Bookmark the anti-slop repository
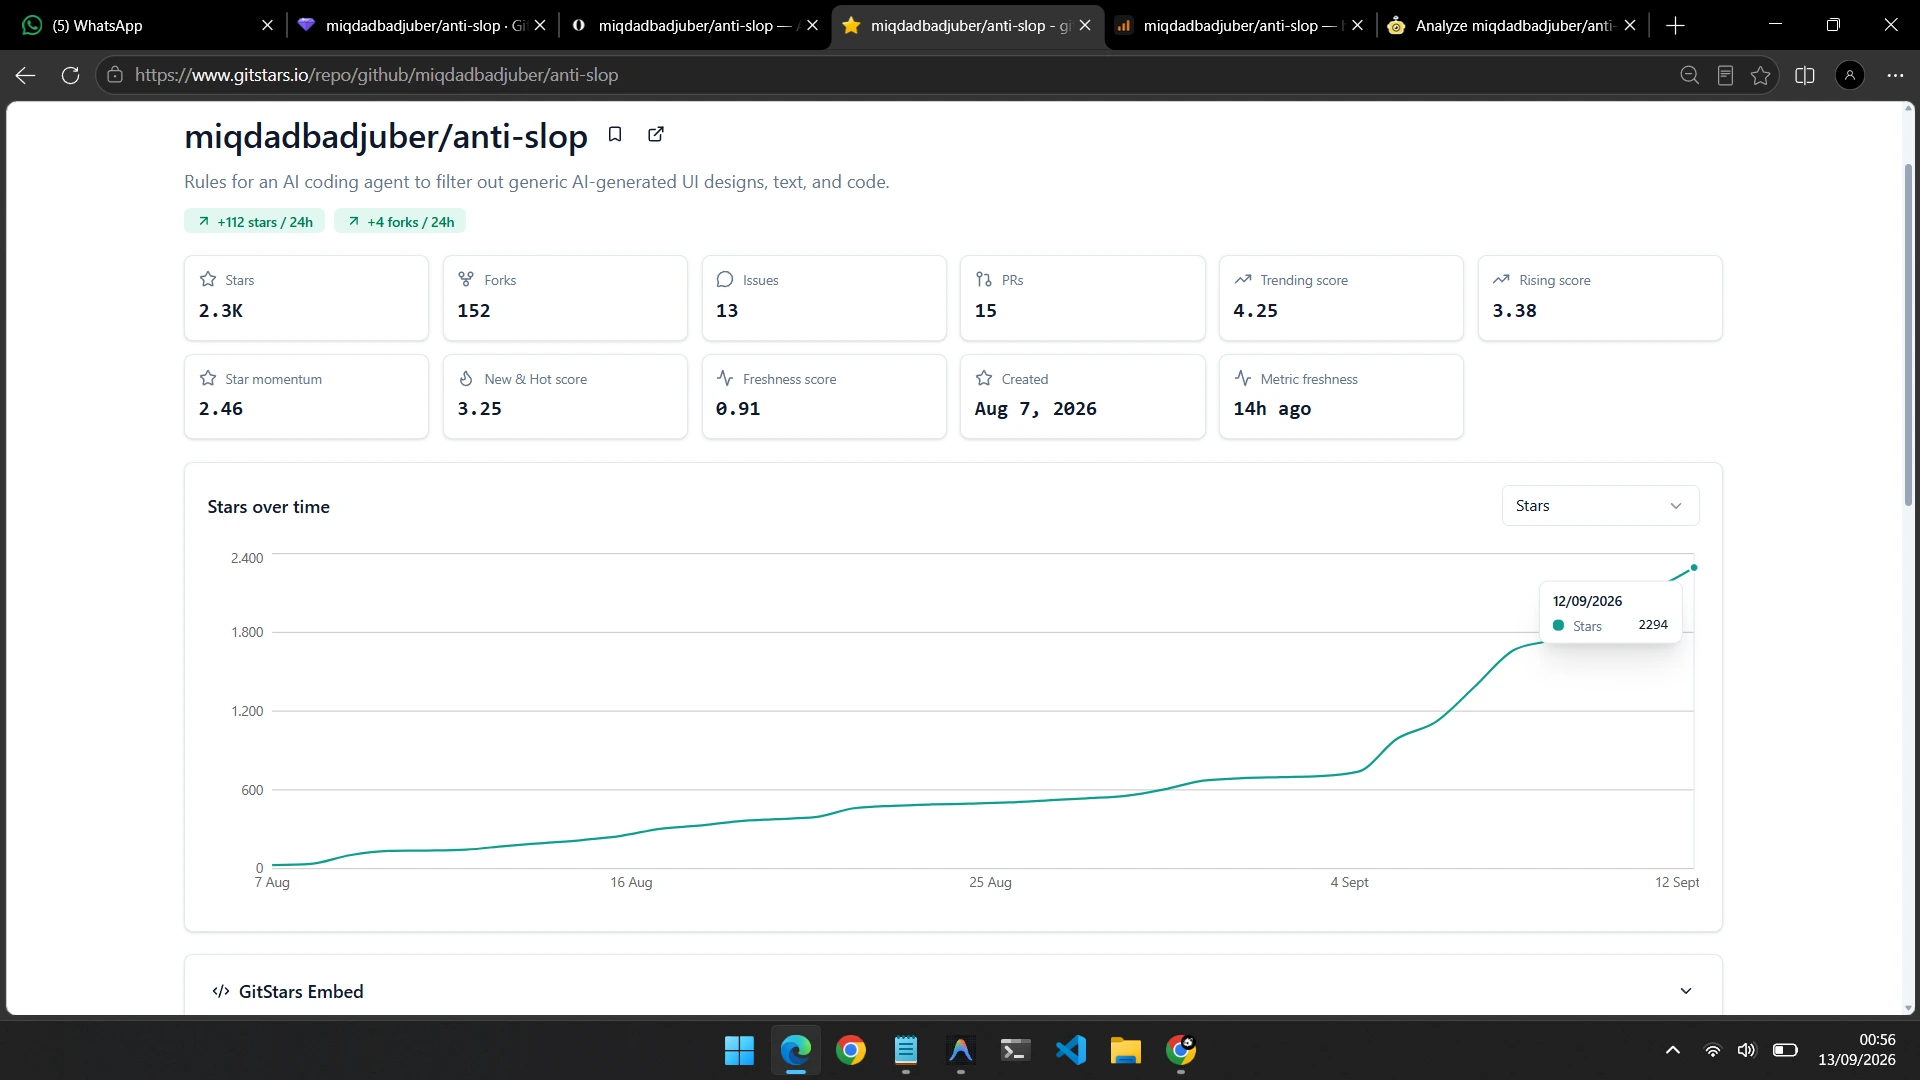 [x=615, y=134]
